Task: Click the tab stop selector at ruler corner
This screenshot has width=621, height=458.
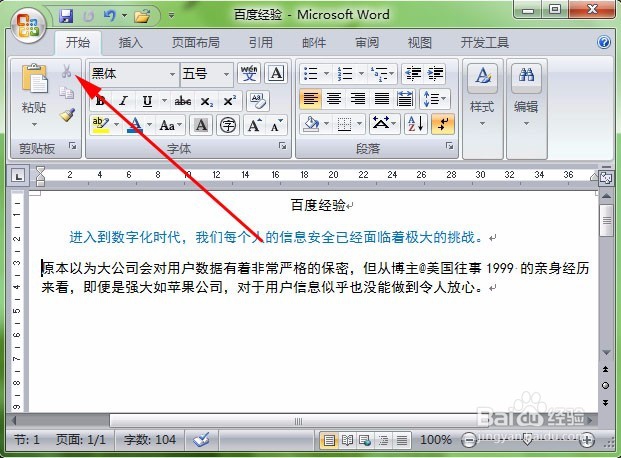Action: point(18,176)
